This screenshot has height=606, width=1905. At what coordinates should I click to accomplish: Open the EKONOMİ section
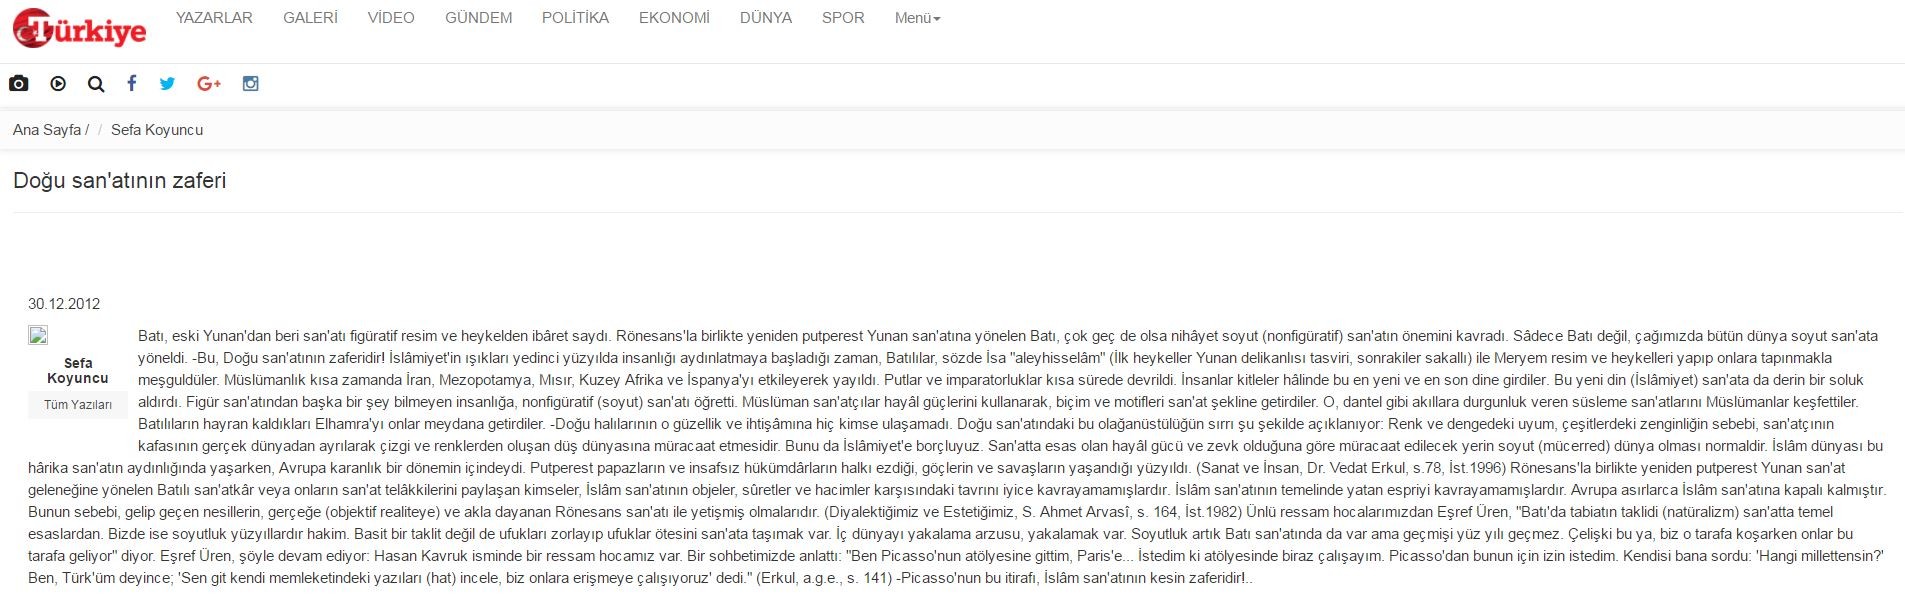[x=675, y=18]
